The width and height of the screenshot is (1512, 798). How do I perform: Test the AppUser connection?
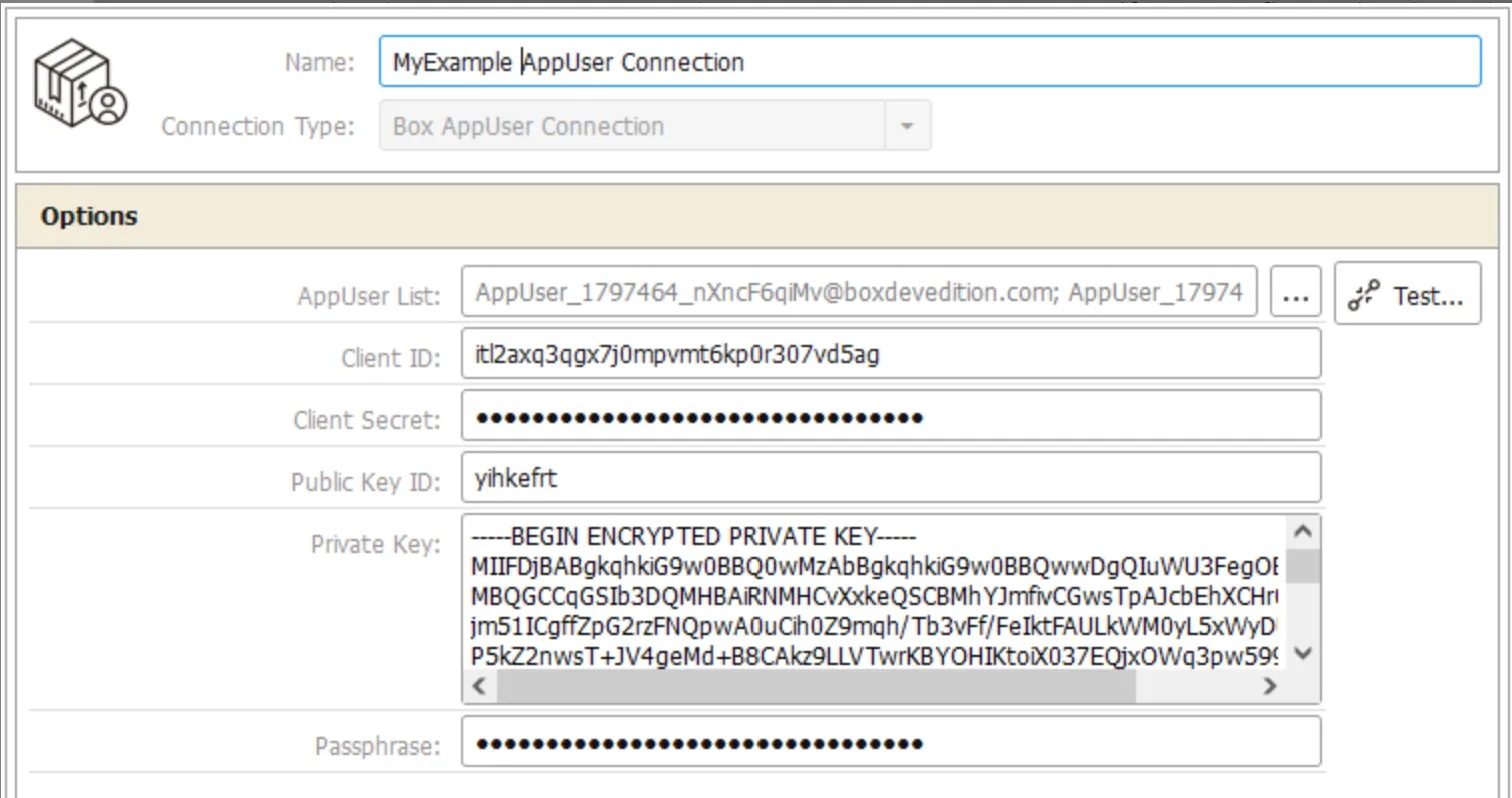[x=1407, y=293]
